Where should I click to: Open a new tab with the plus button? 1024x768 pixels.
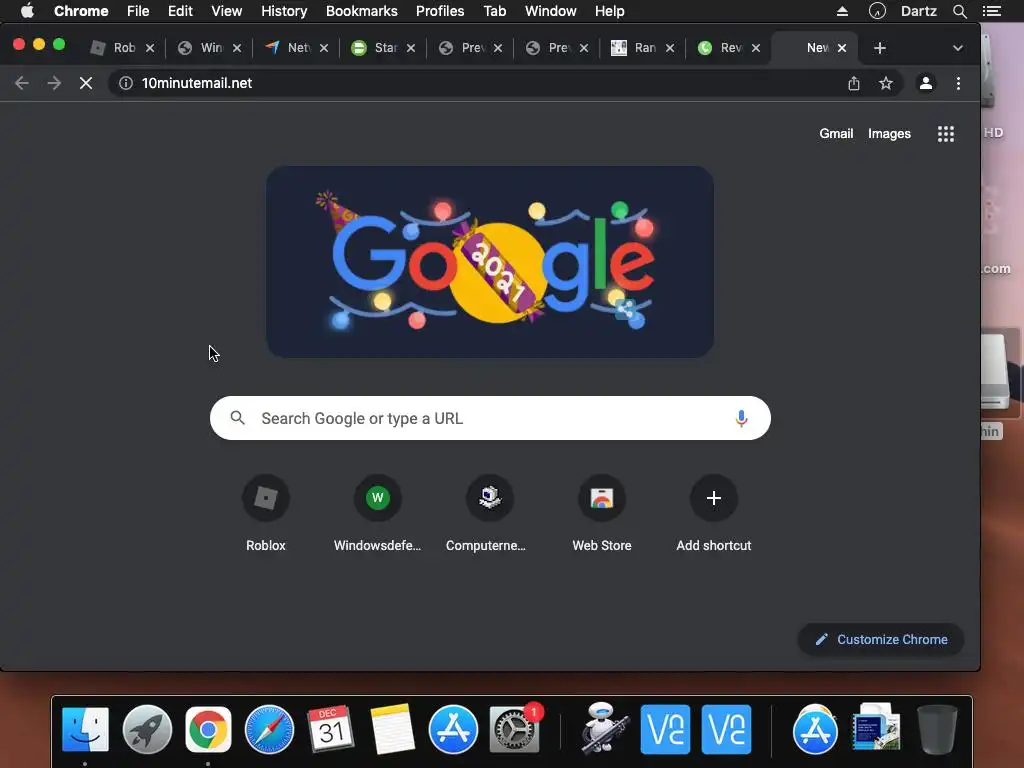pyautogui.click(x=880, y=48)
